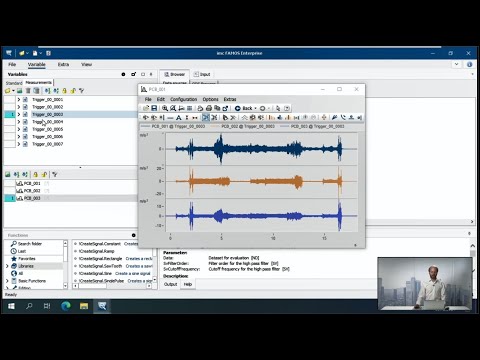
Task: Click the trash delete icon in Variables toolbar
Action: tap(28, 91)
